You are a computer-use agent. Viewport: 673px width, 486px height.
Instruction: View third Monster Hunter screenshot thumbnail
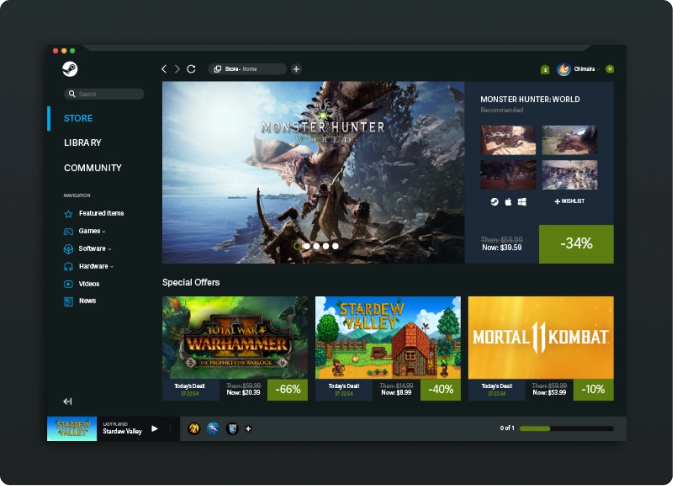[x=508, y=175]
